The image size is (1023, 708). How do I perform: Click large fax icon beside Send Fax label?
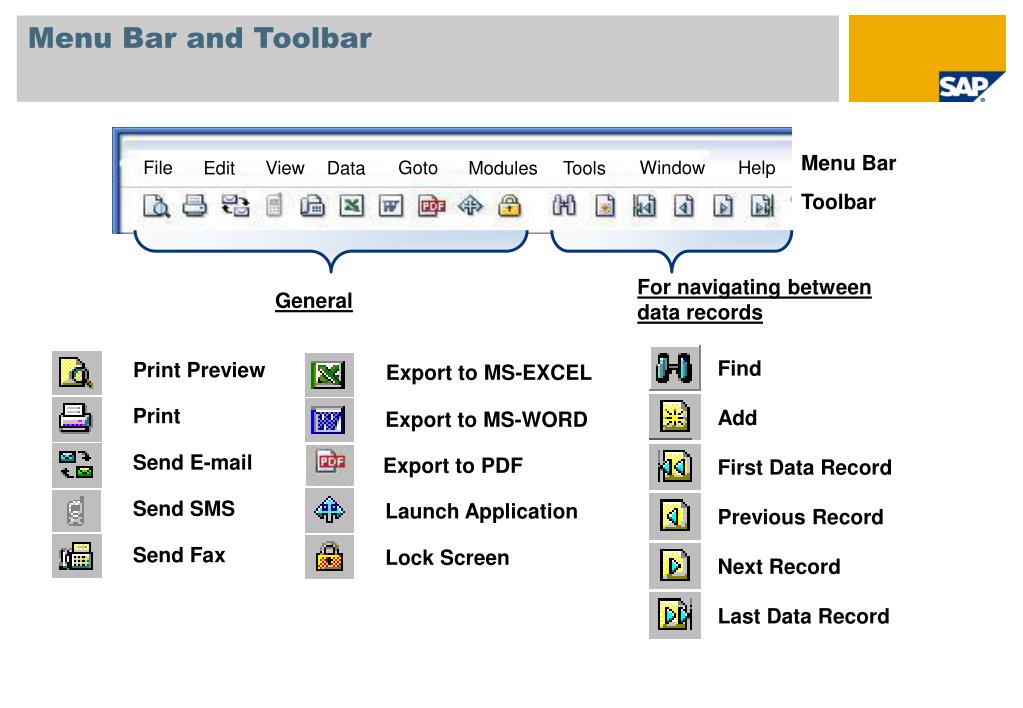click(x=76, y=556)
